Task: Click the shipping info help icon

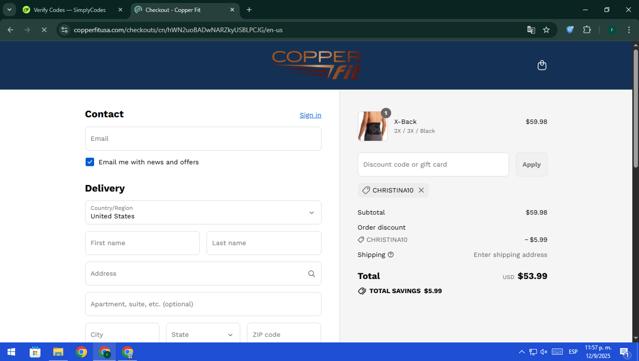Action: point(391,255)
